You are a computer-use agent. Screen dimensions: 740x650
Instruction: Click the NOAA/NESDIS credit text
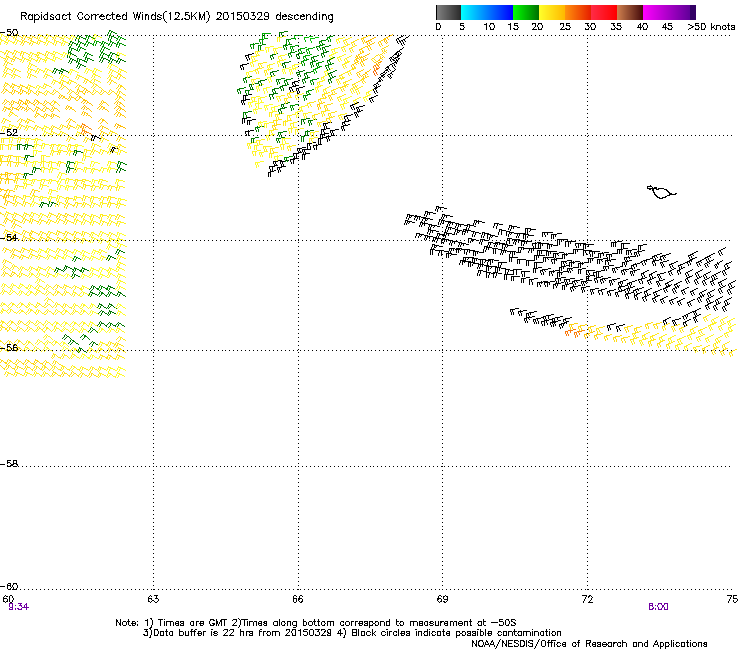(589, 644)
